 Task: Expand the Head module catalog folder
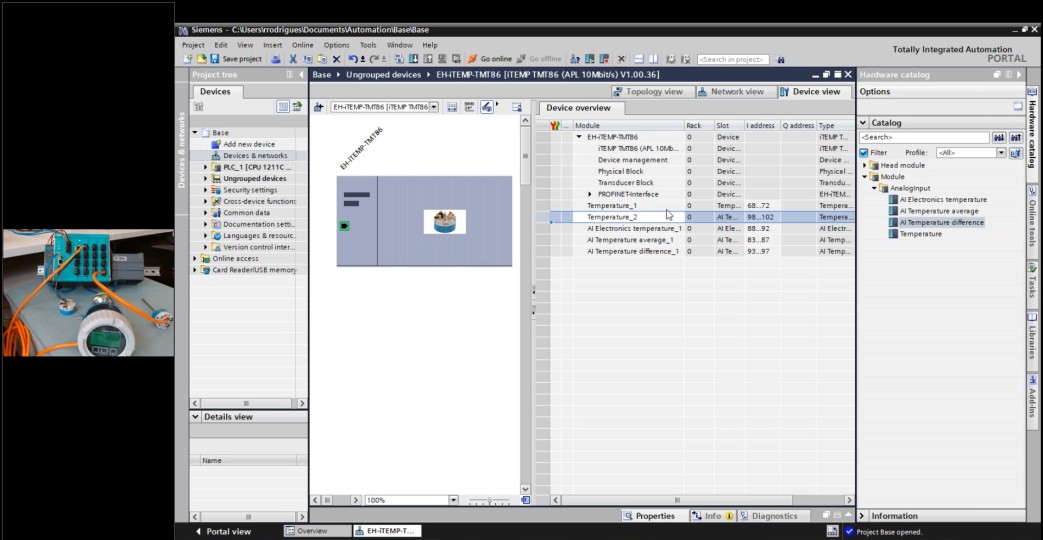click(x=865, y=165)
